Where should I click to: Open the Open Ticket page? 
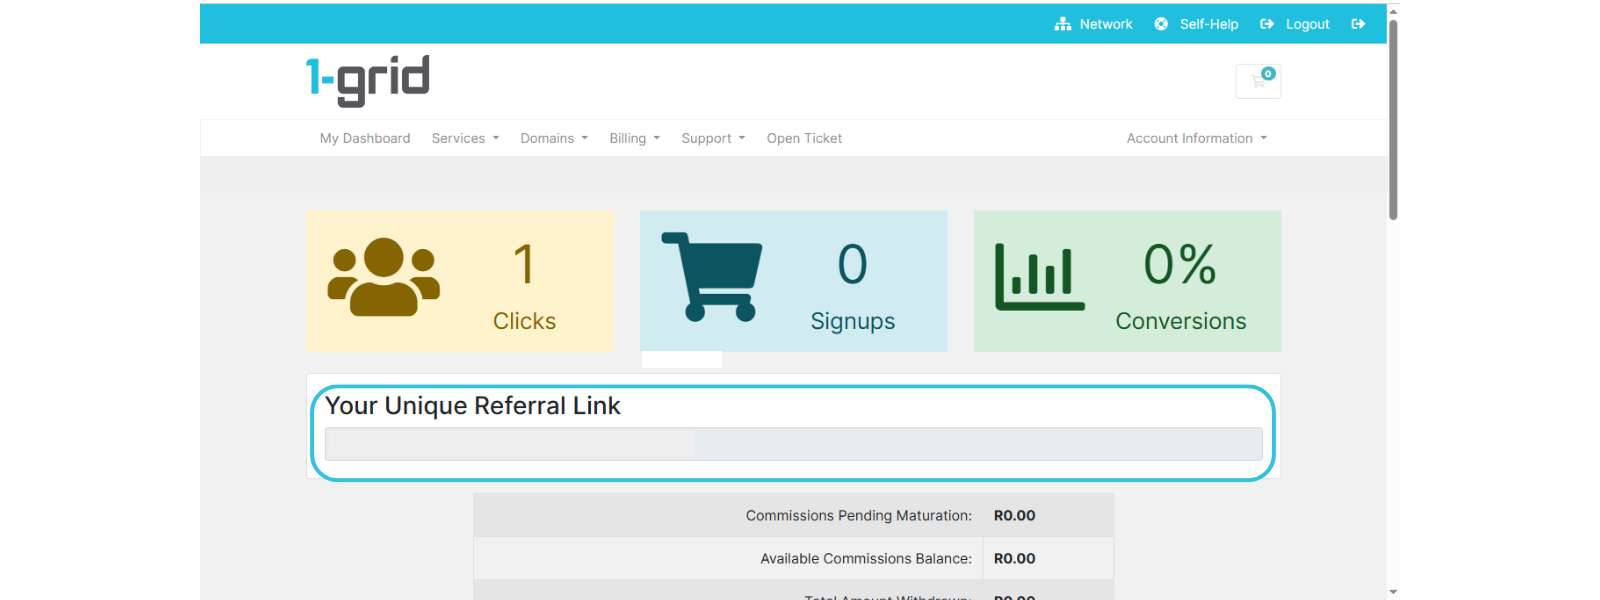(x=804, y=138)
